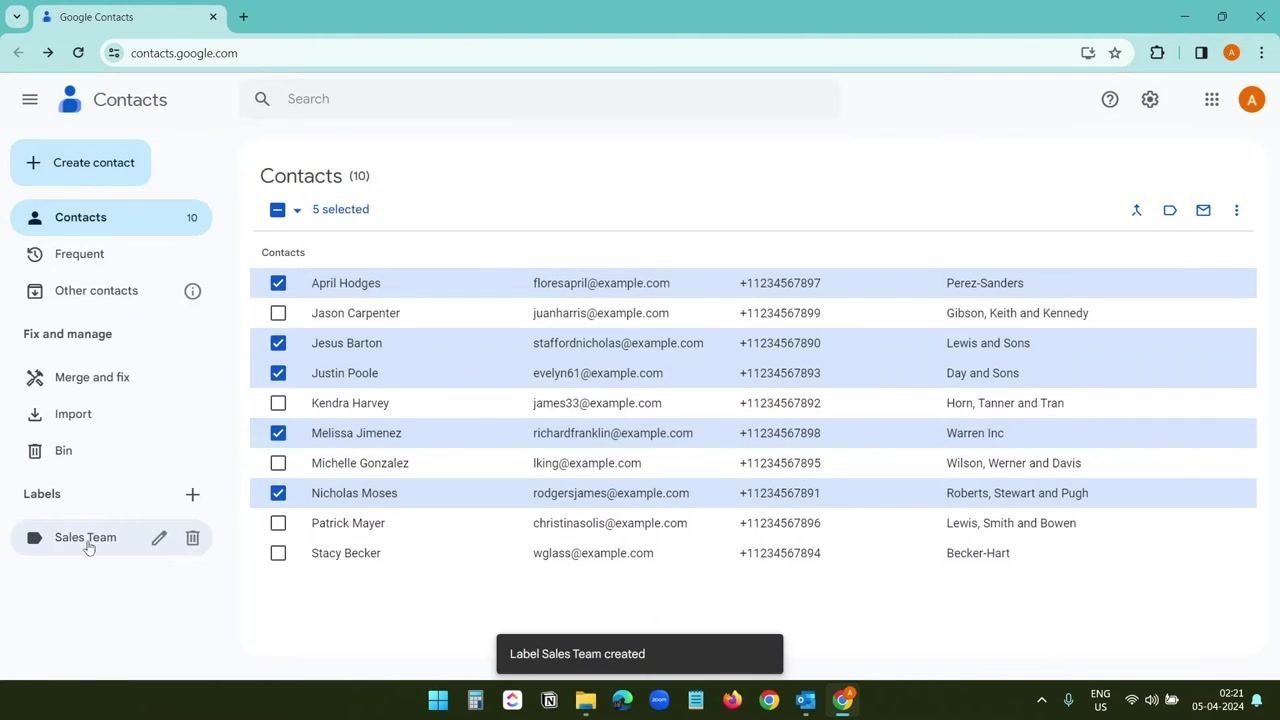The image size is (1280, 720).
Task: Uncheck the Justin Poole checkbox
Action: tap(278, 373)
